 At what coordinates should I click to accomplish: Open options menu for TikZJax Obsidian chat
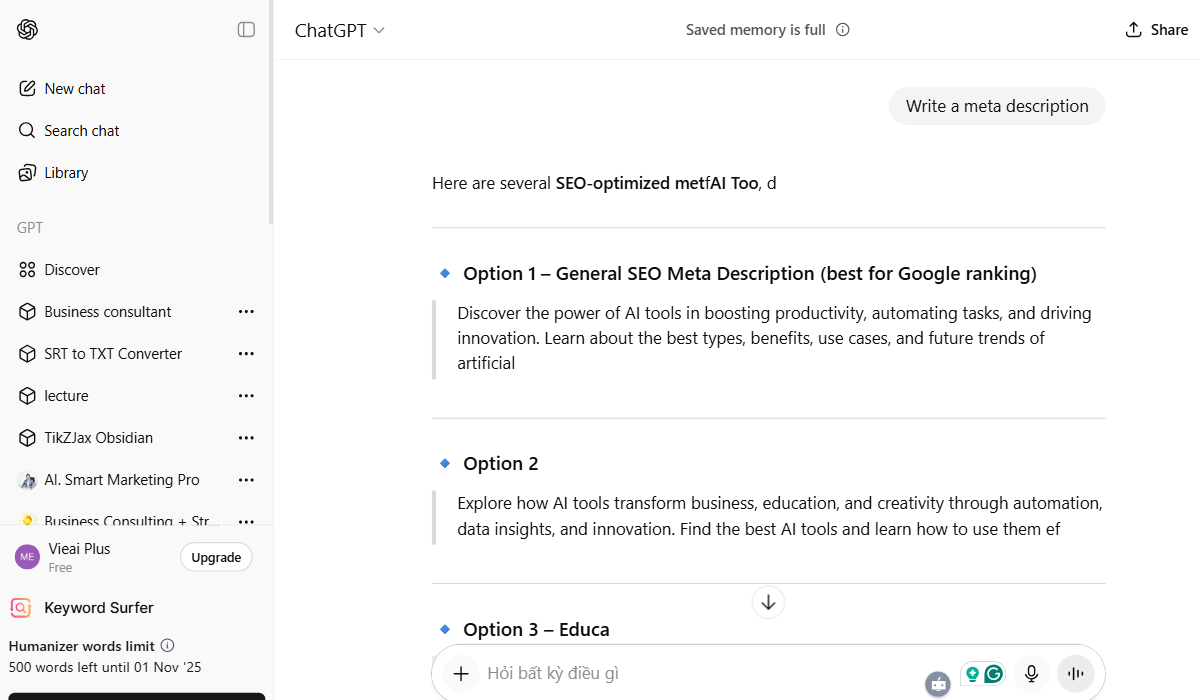[246, 437]
